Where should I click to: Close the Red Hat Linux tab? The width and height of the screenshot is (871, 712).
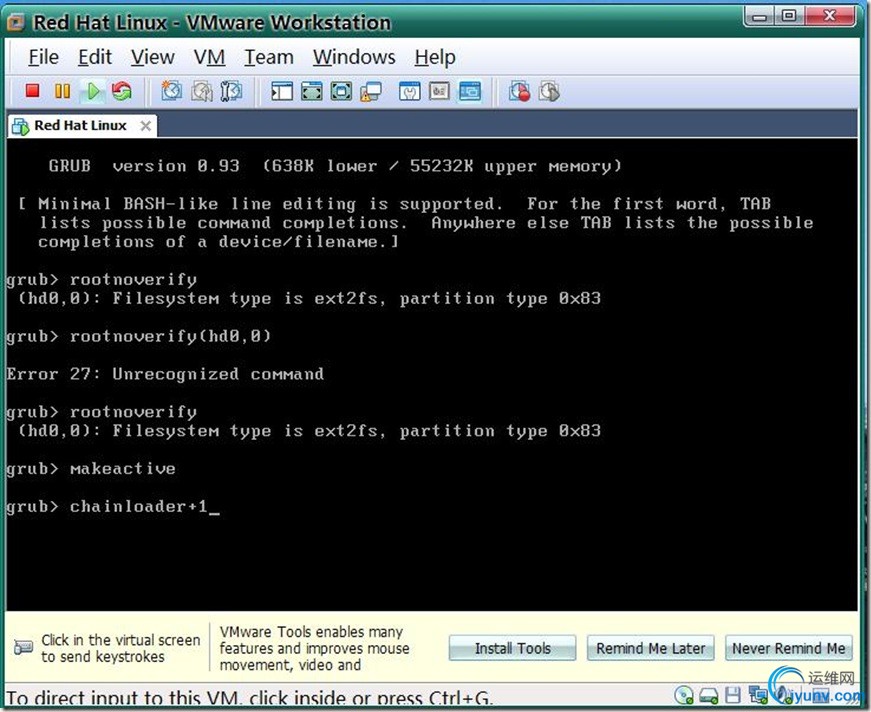tap(146, 126)
